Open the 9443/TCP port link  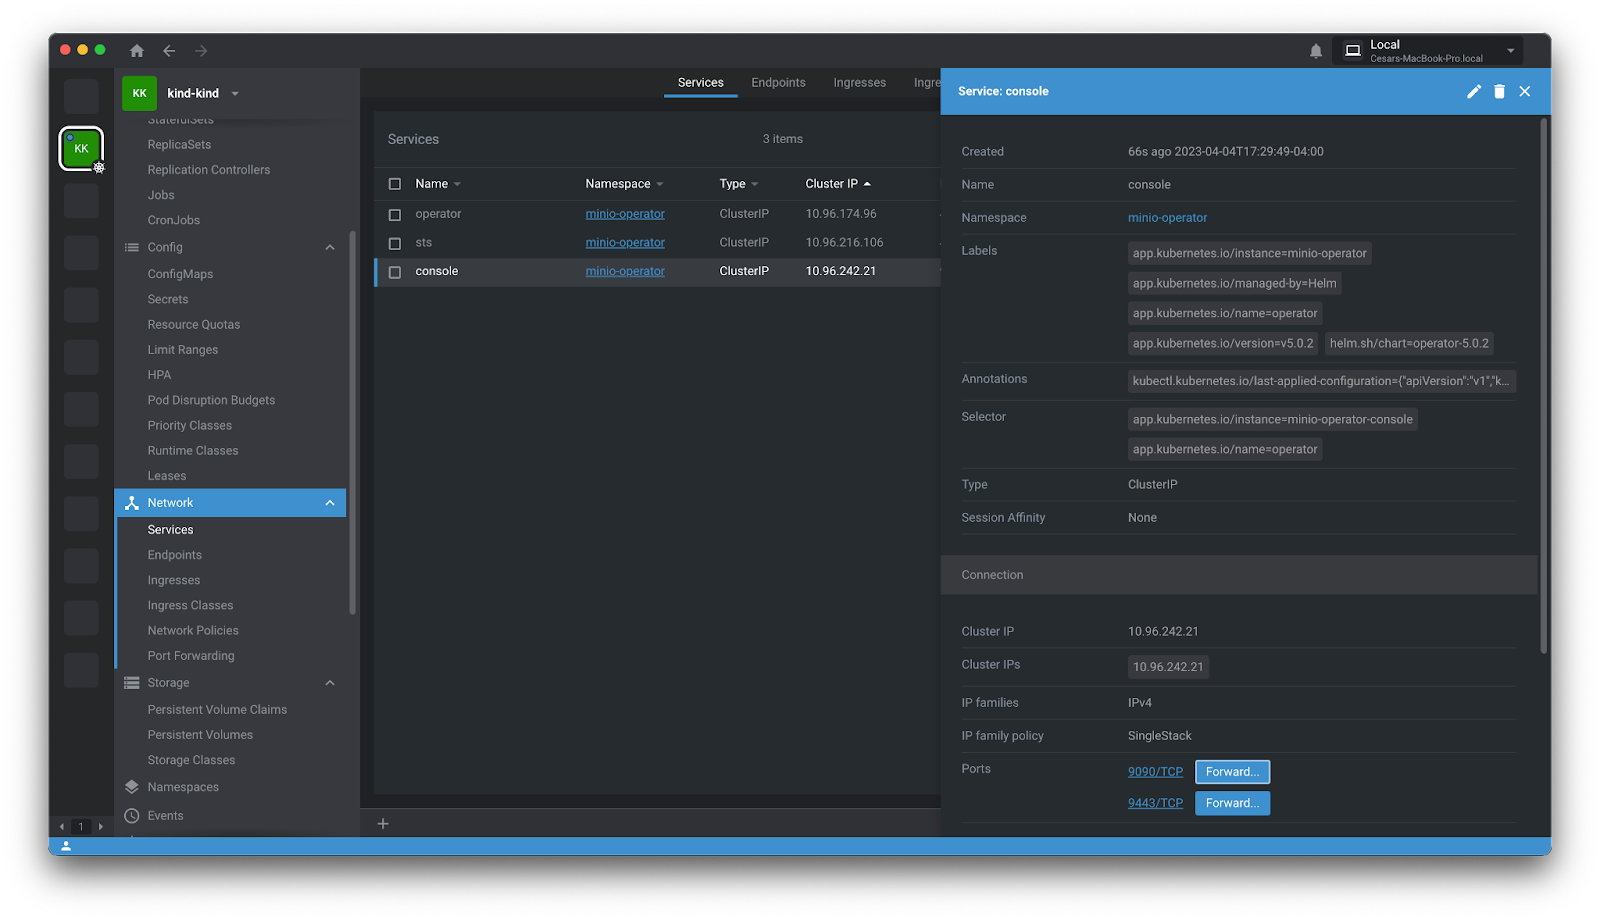1155,803
